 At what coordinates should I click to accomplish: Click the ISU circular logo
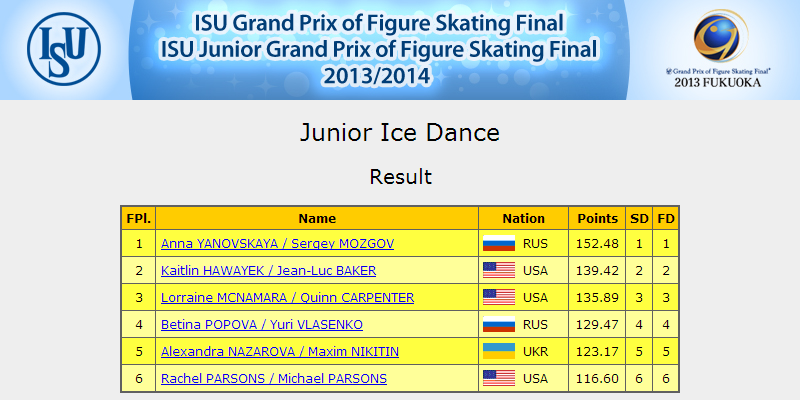click(64, 49)
